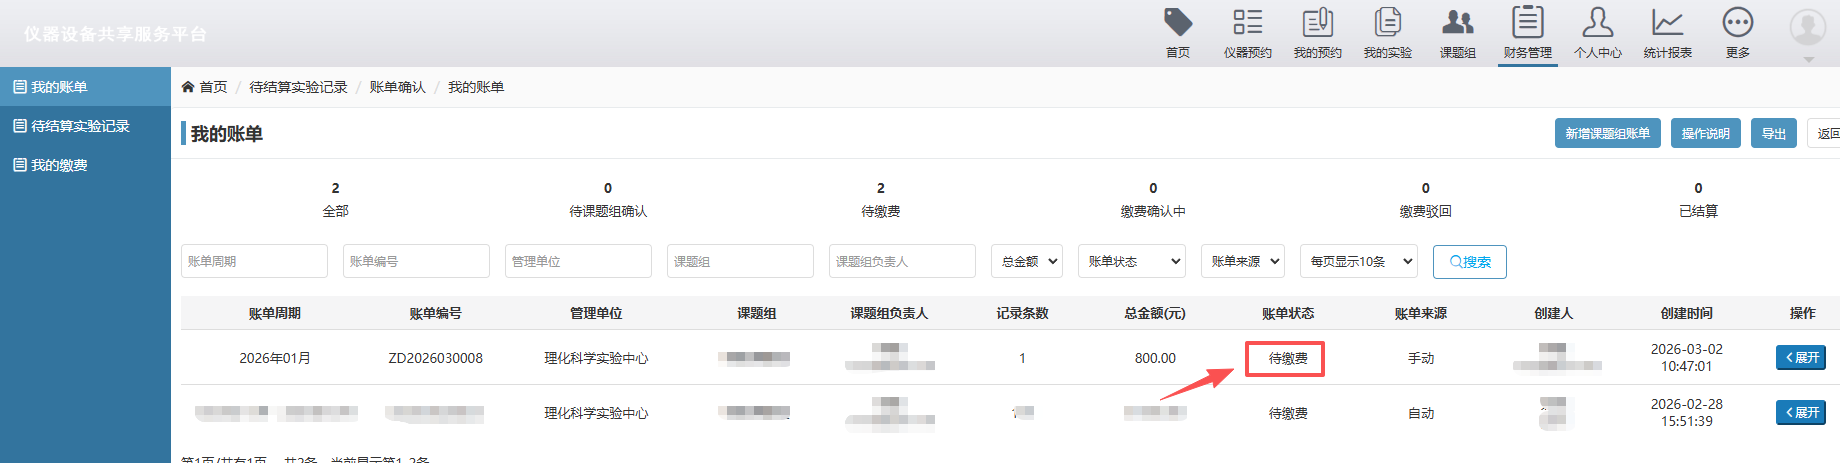Screen dimensions: 1840x463
Task: Open the 账单状态 dropdown
Action: (1133, 261)
